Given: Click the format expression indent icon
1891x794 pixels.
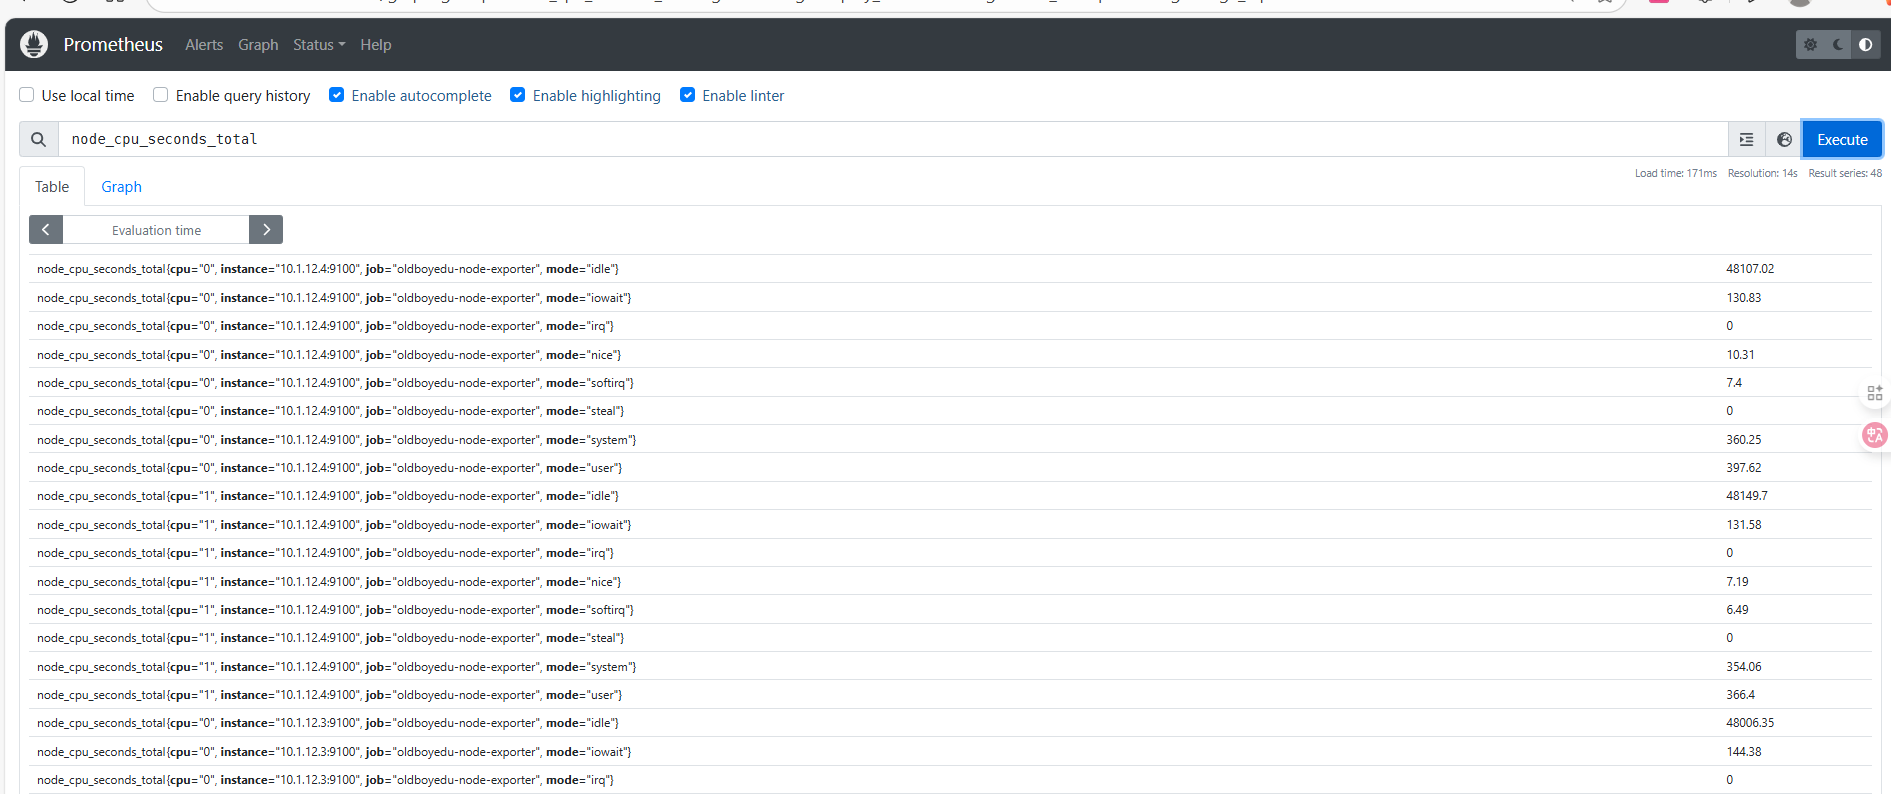Looking at the screenshot, I should 1746,140.
